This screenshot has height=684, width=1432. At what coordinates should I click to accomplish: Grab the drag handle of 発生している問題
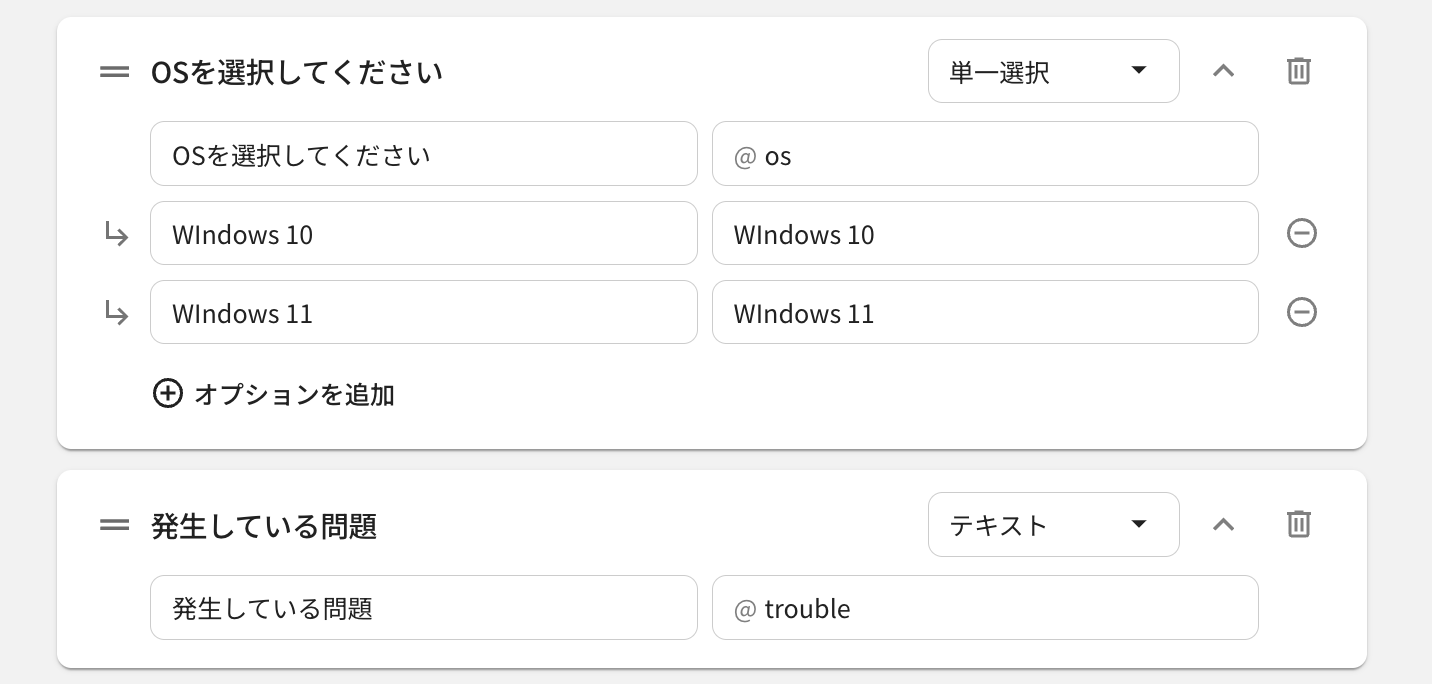pos(115,525)
